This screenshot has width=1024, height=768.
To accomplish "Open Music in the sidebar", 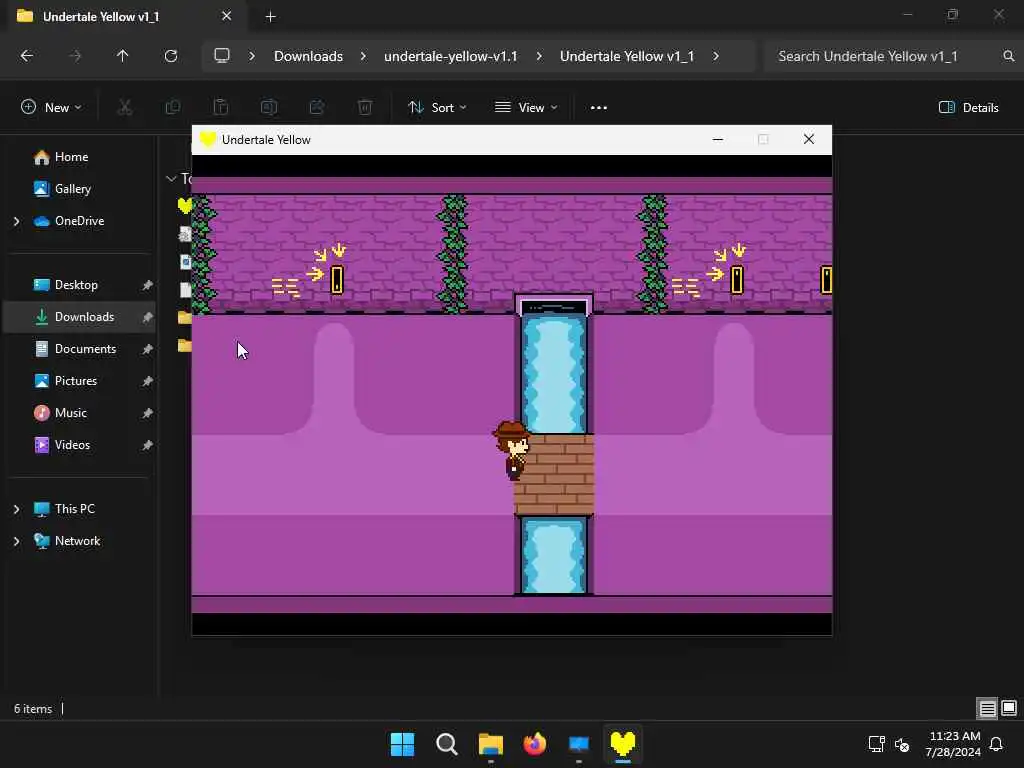I will click(71, 413).
